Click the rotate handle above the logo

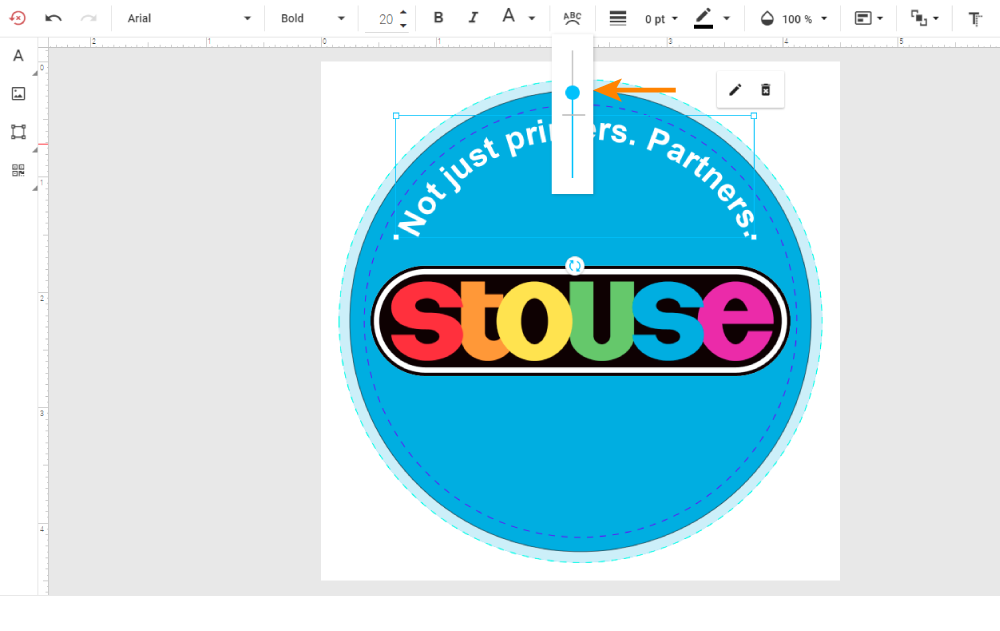575,265
